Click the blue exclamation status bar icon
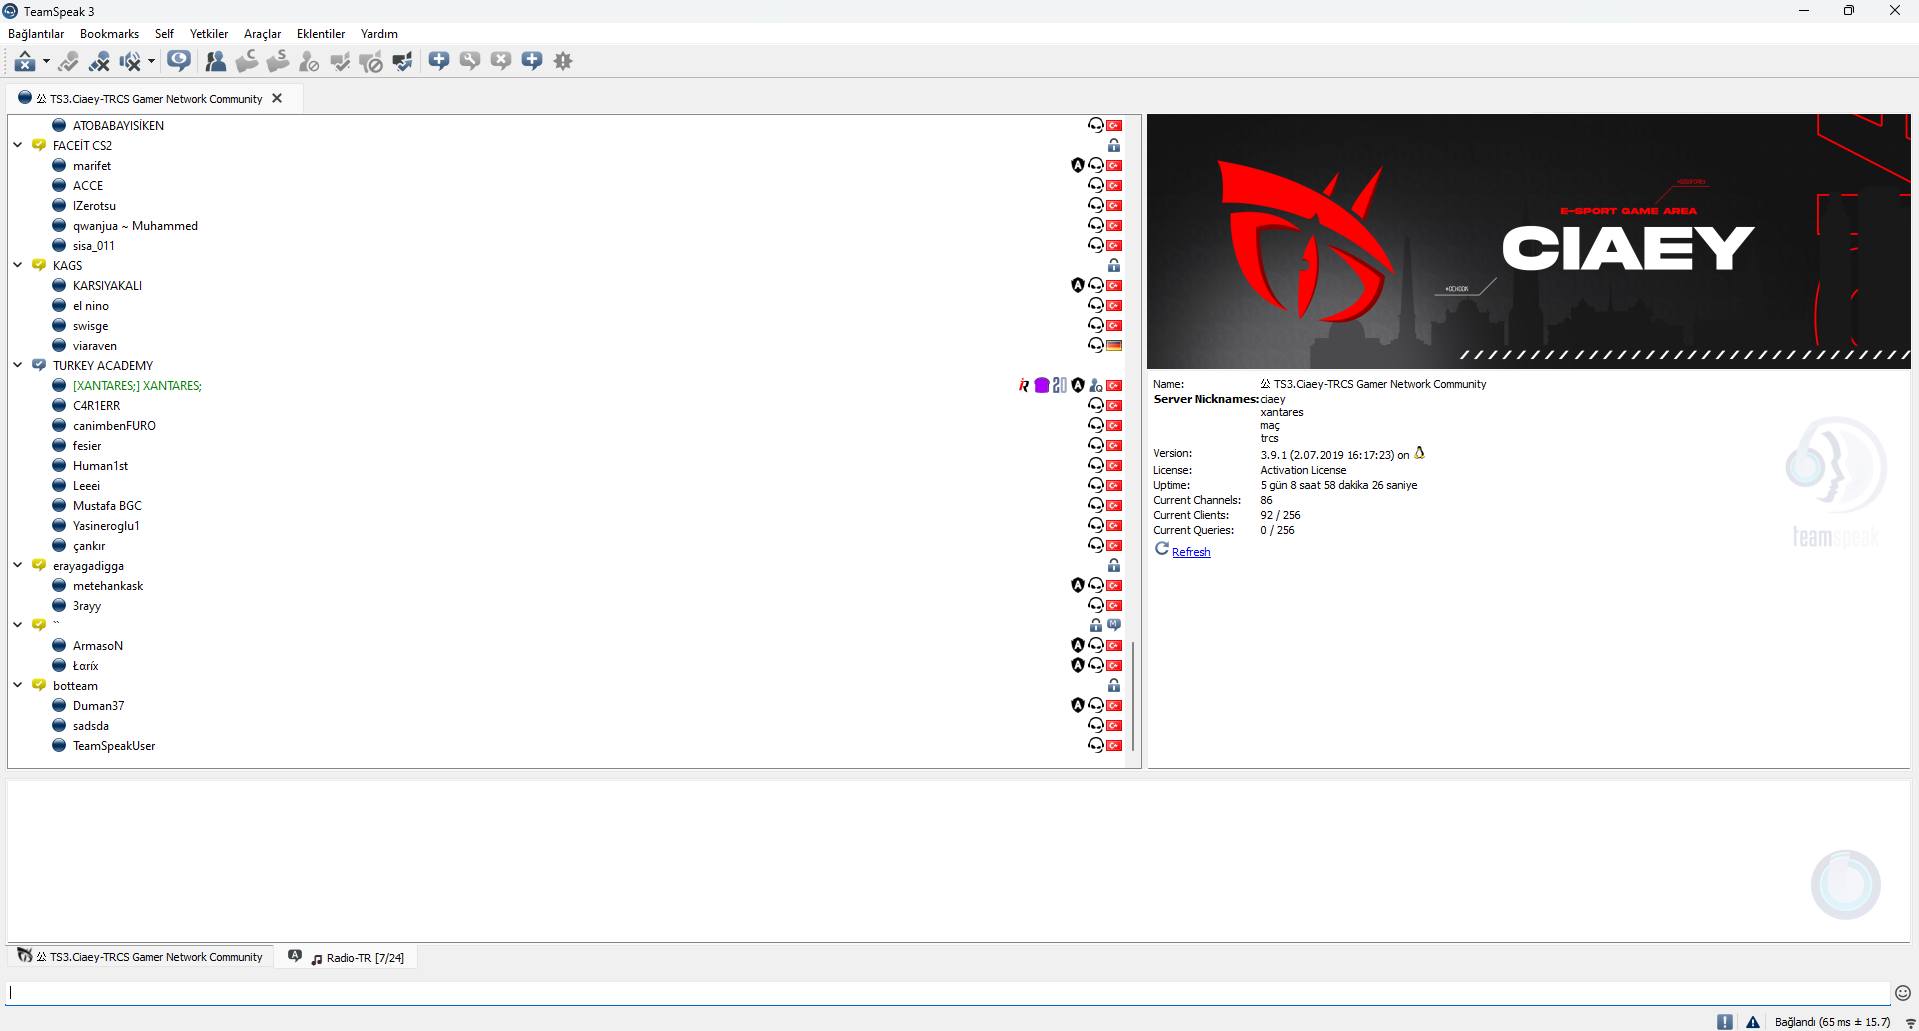Image resolution: width=1919 pixels, height=1031 pixels. click(1725, 1022)
